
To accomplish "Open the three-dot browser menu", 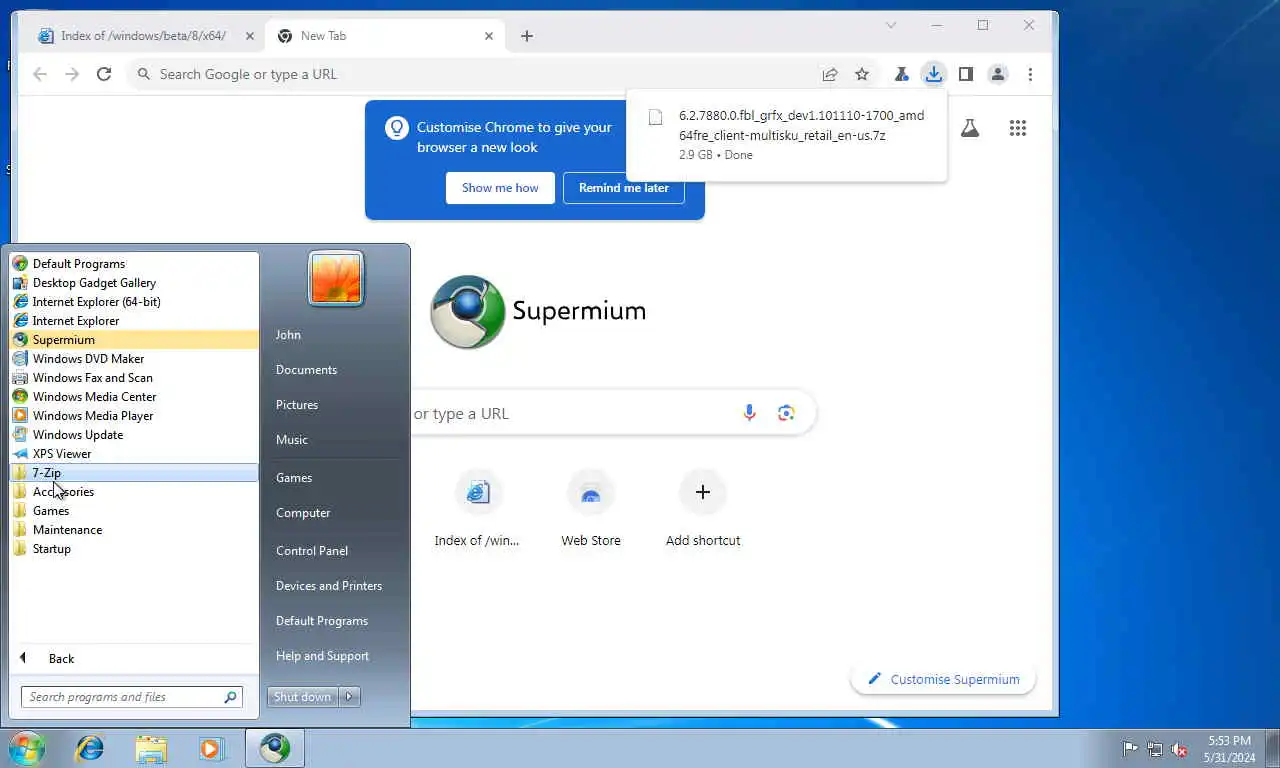I will (1030, 74).
